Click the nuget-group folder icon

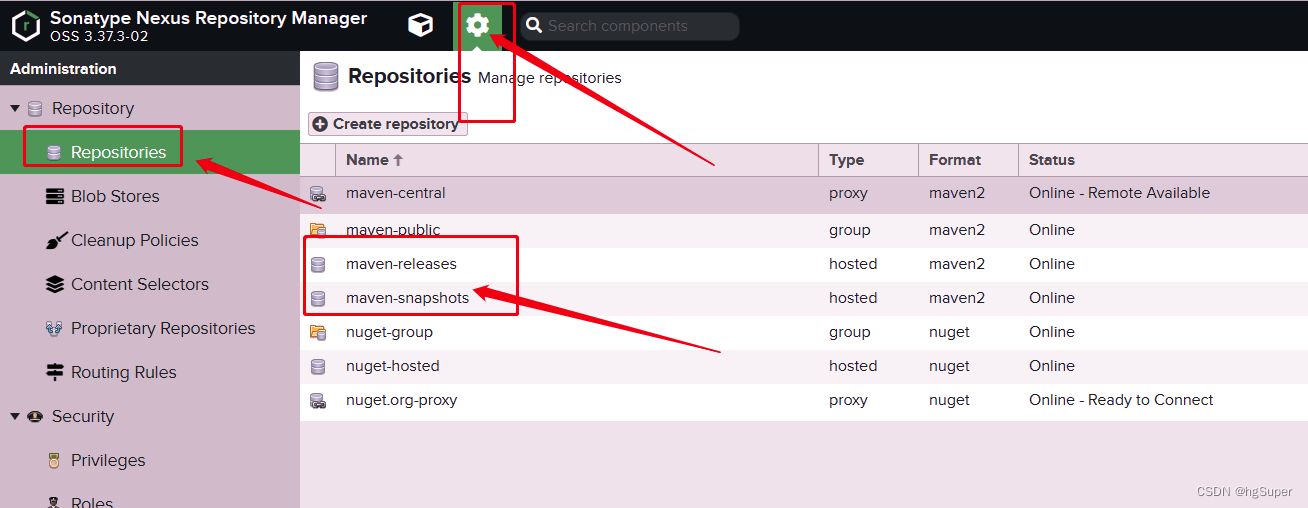pyautogui.click(x=318, y=332)
